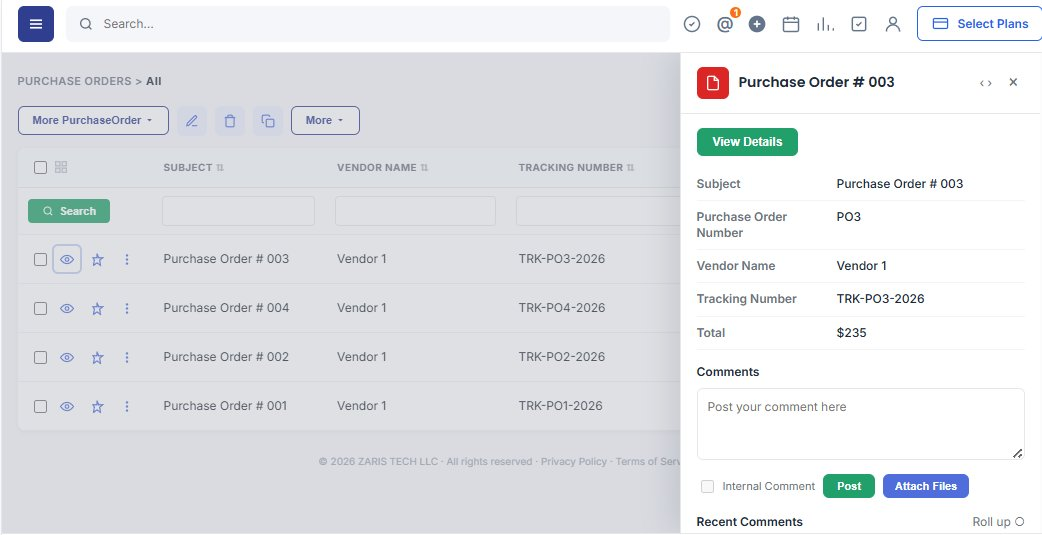The height and width of the screenshot is (535, 1042).
Task: Click the 'TRK-PO1-2026' tracking number cell
Action: 560,406
